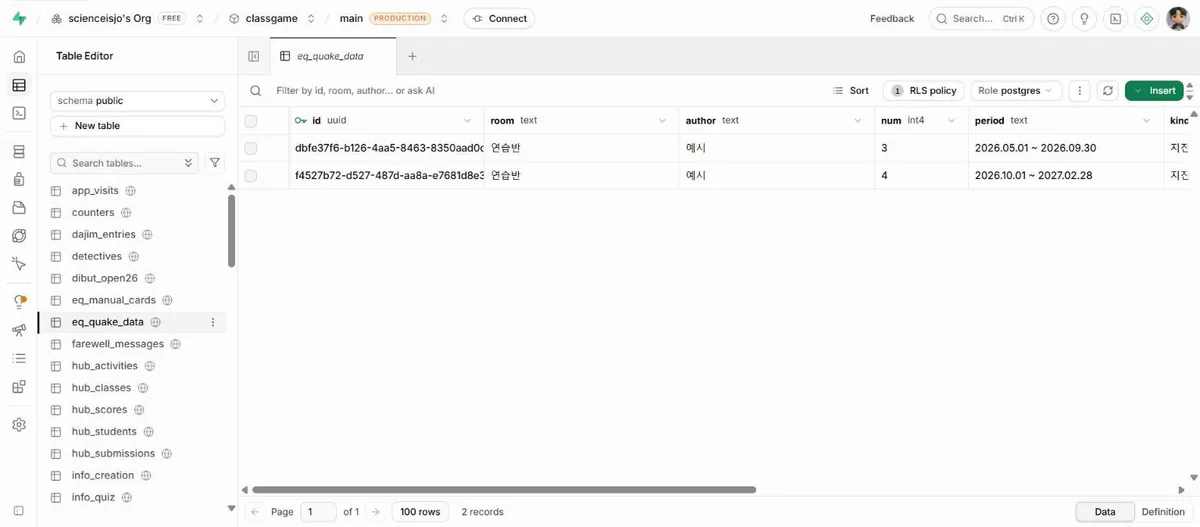Focus the filter by id input
1200x527 pixels.
(x=355, y=90)
